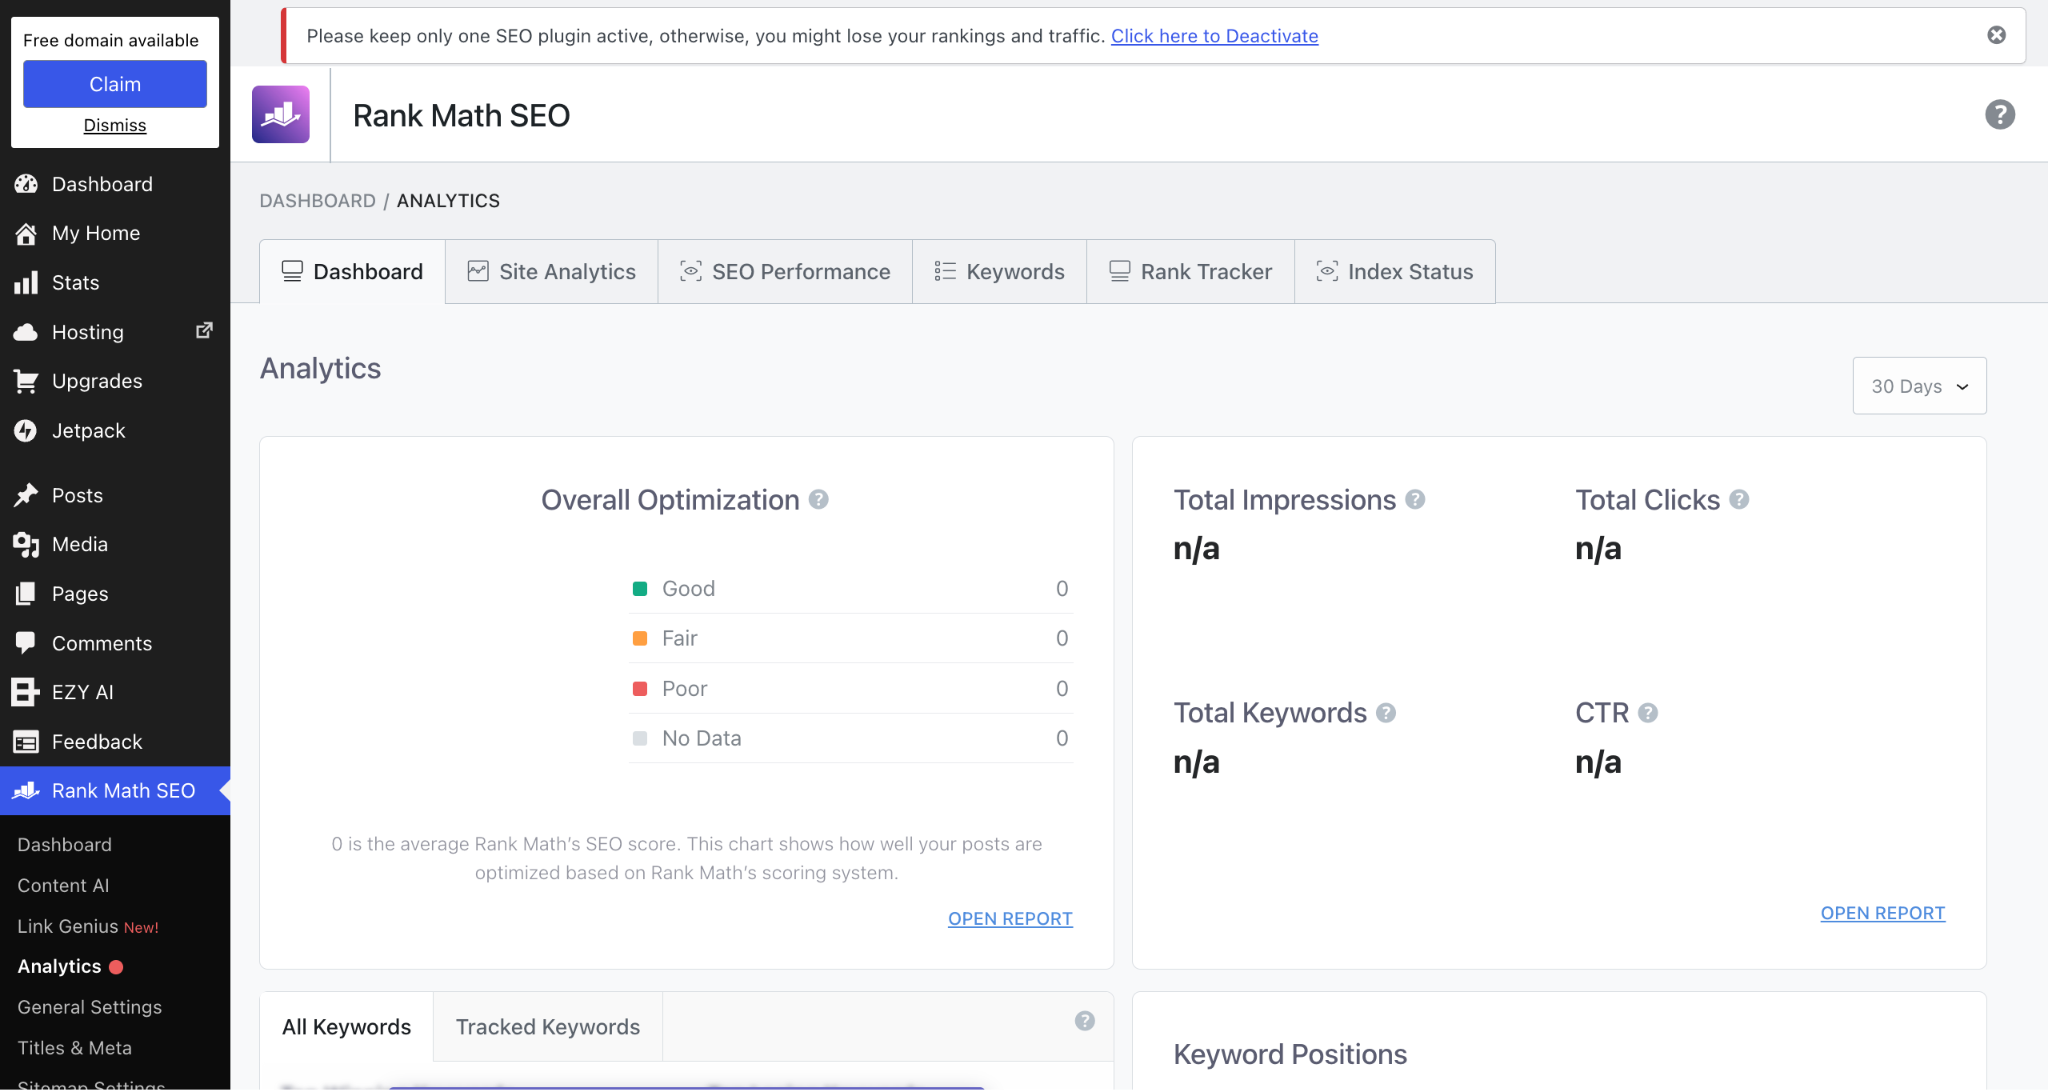
Task: Claim the free domain
Action: click(x=115, y=84)
